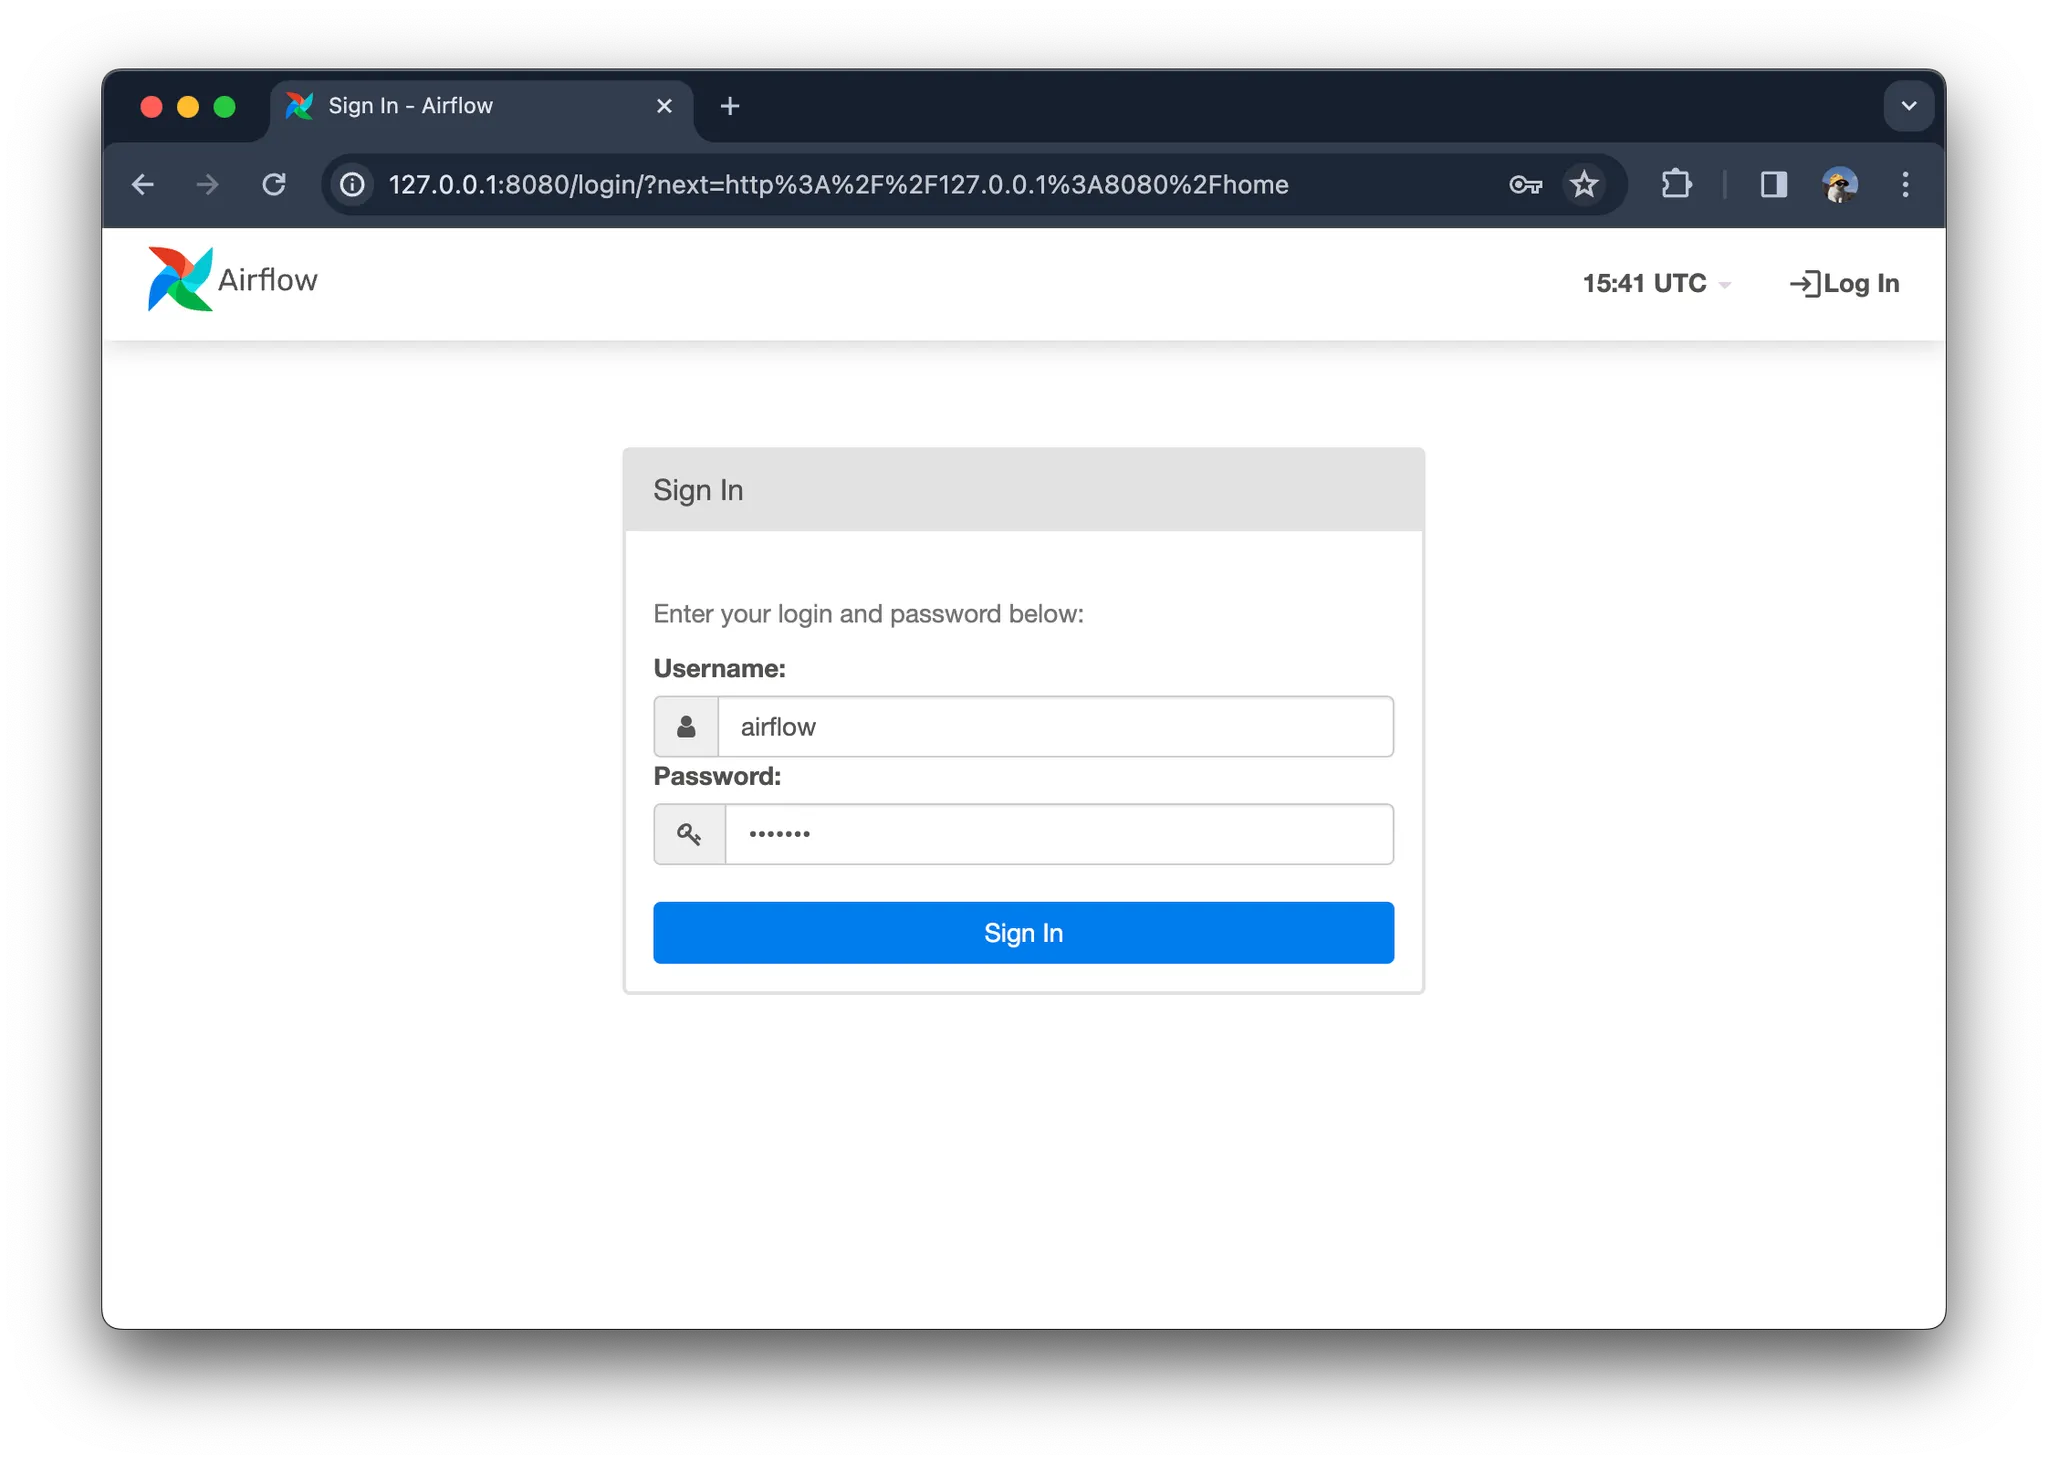This screenshot has width=2048, height=1464.
Task: Open the Chrome profile avatar
Action: click(1839, 185)
